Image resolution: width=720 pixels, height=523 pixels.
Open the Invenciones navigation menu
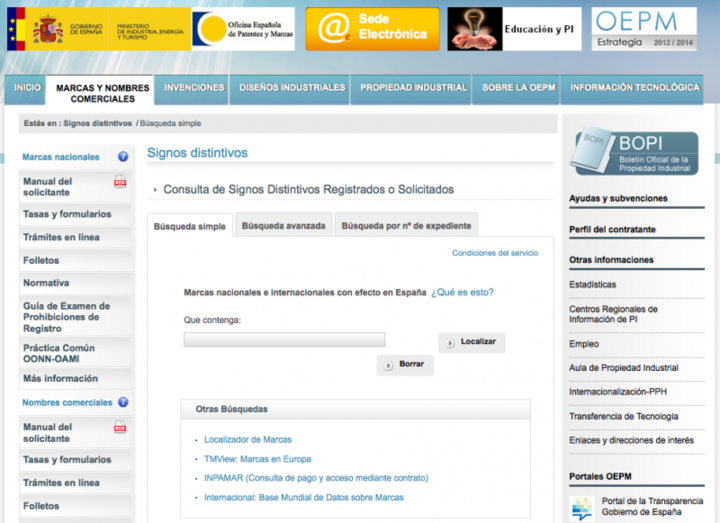194,88
